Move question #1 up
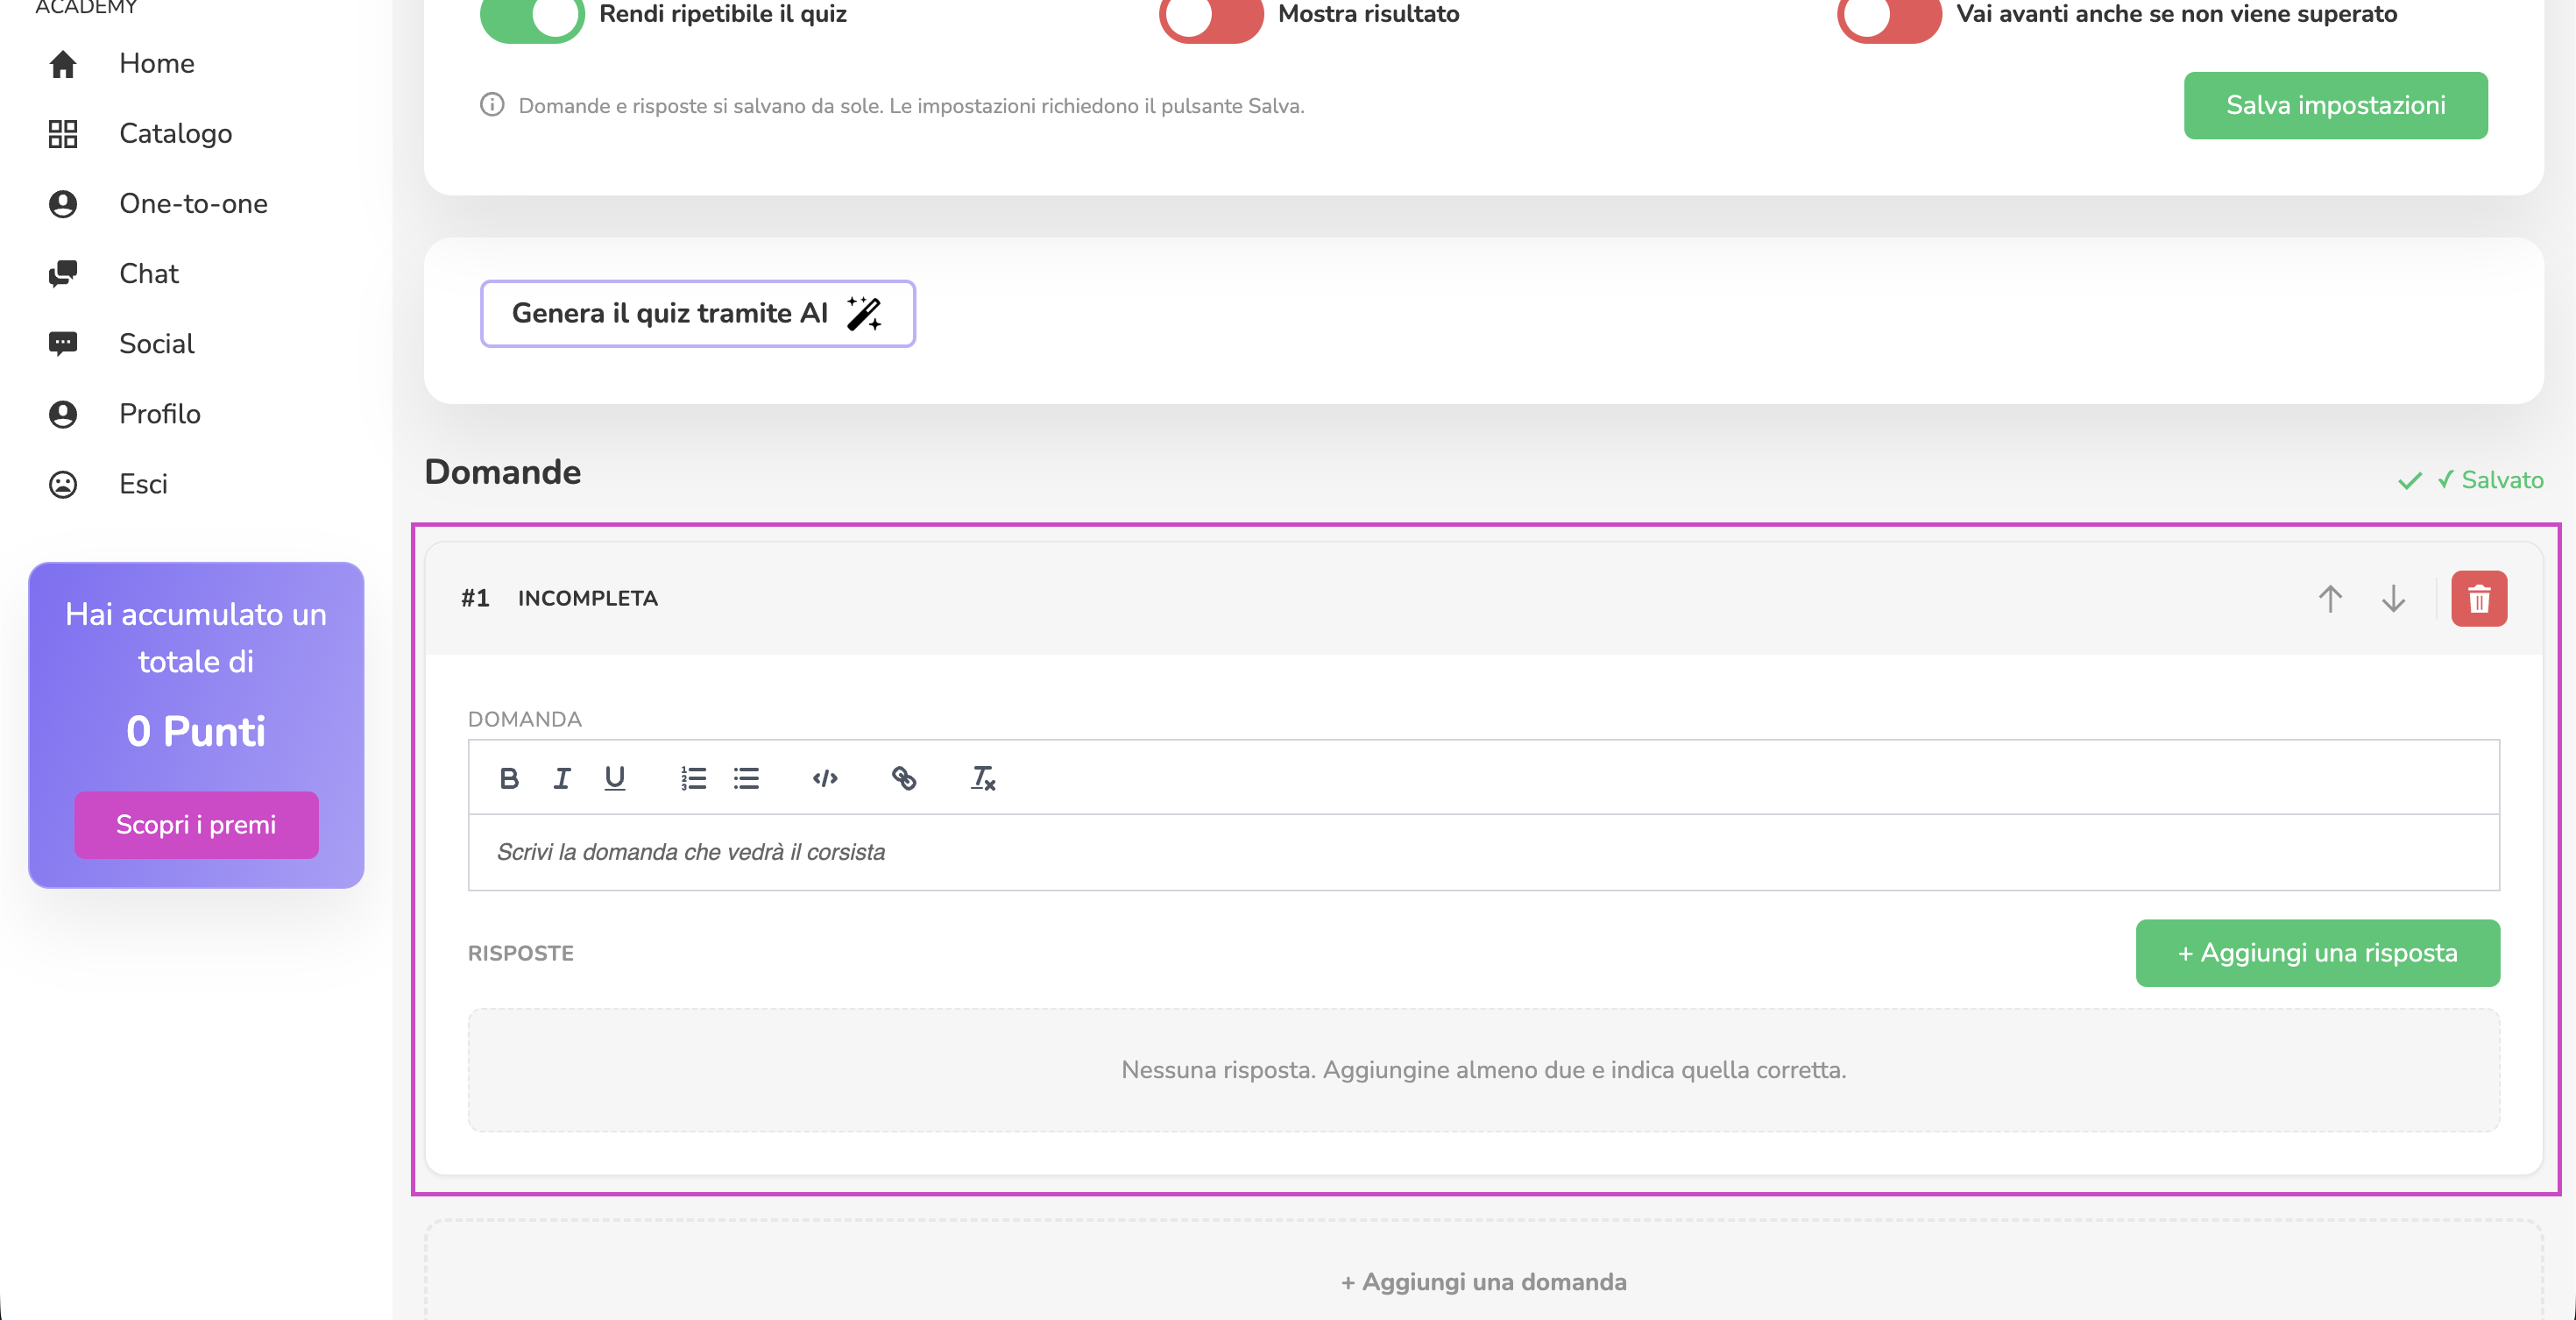This screenshot has width=2576, height=1320. tap(2330, 598)
